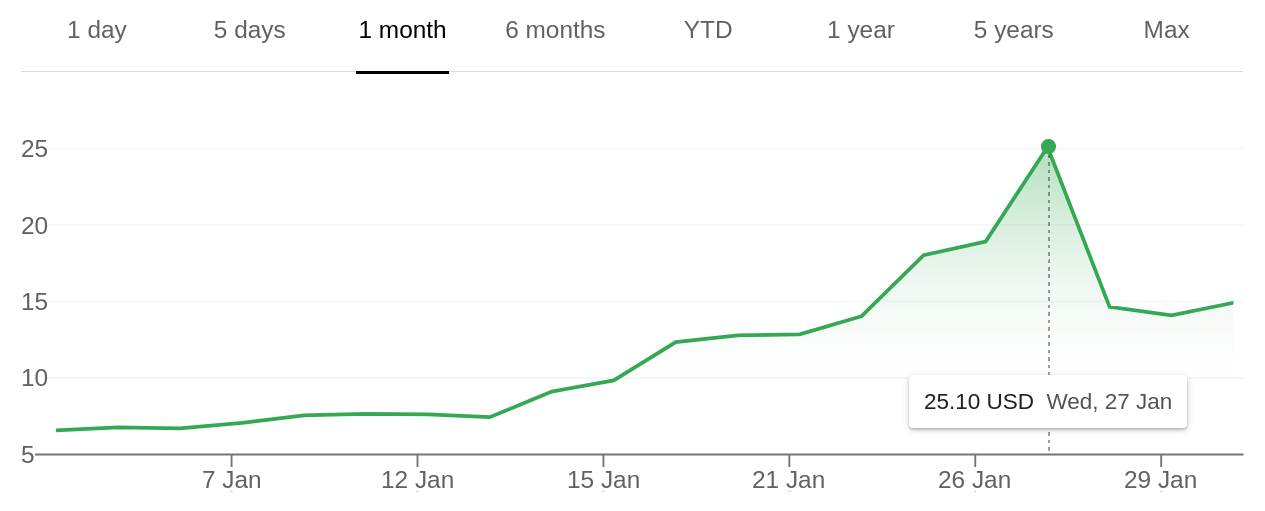Click the Wed, 27 Jan tooltip date

point(1109,402)
